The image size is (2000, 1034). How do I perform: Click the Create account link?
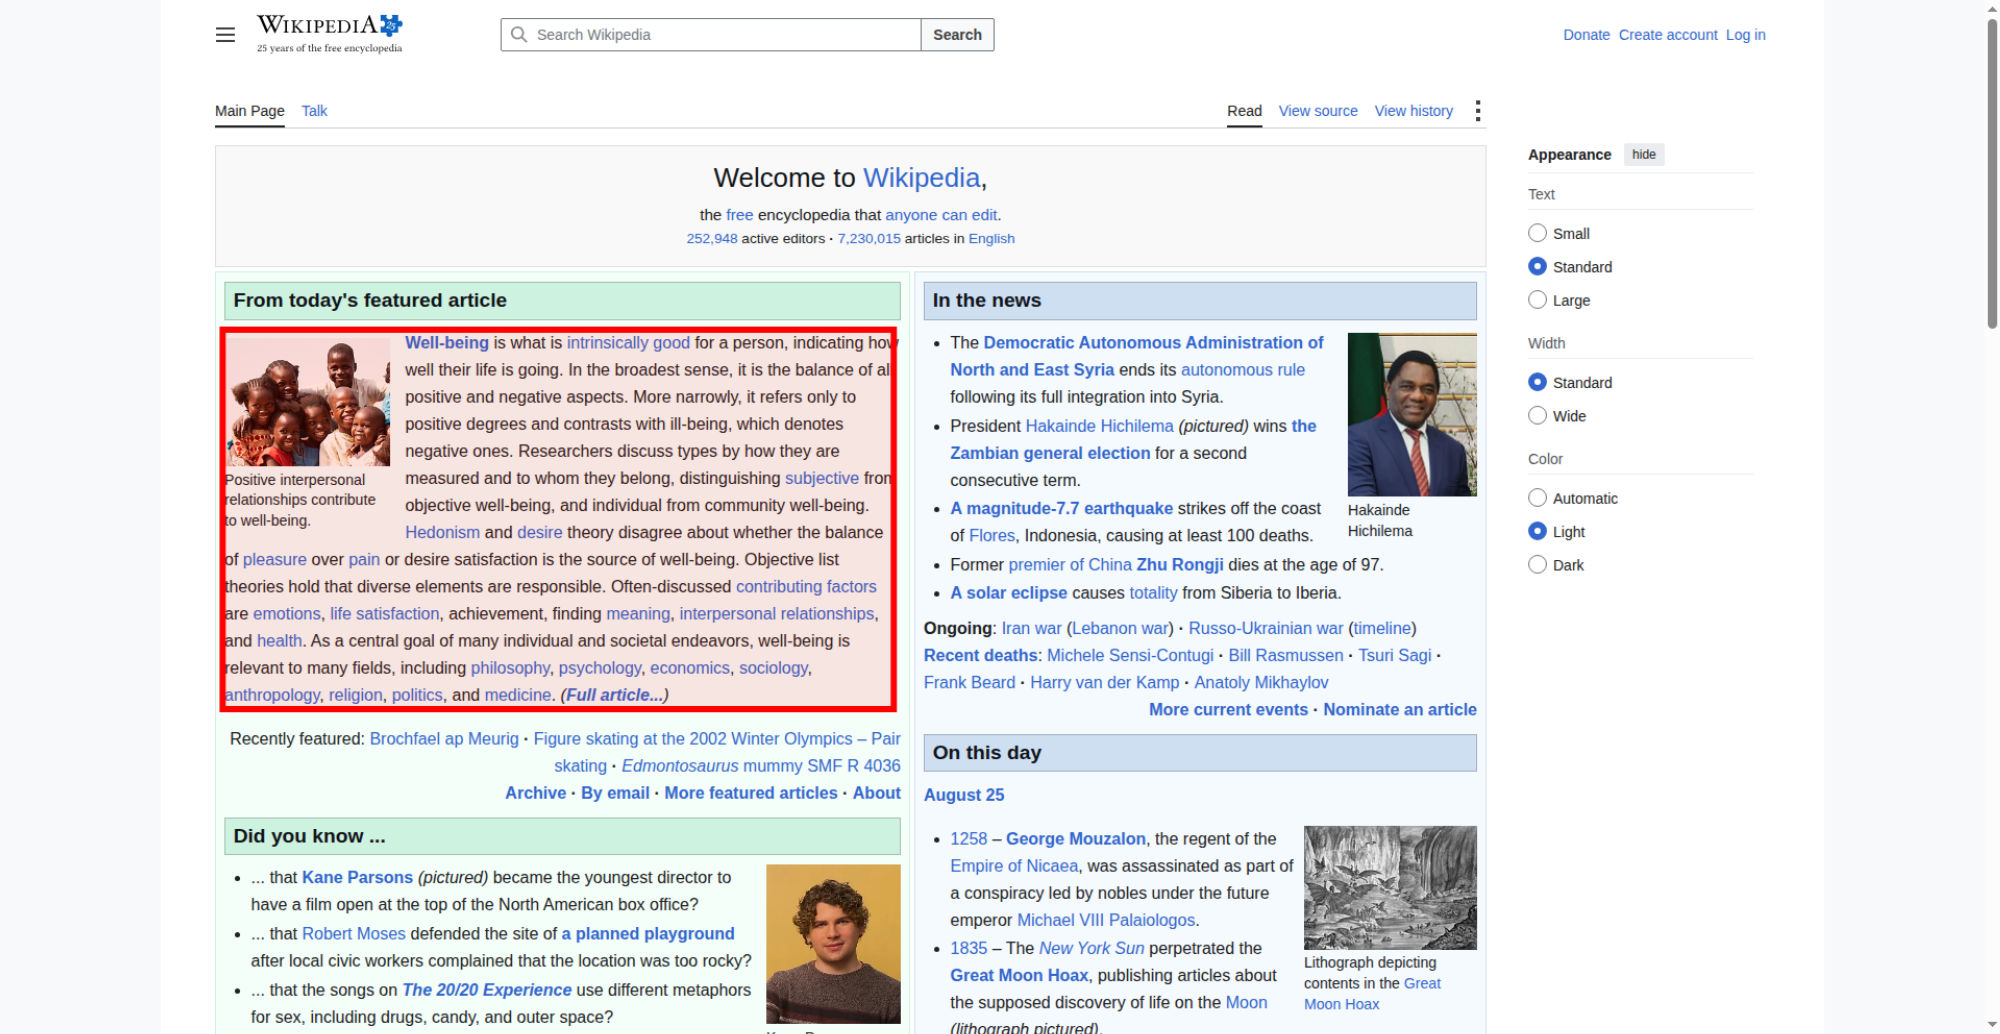(1668, 35)
